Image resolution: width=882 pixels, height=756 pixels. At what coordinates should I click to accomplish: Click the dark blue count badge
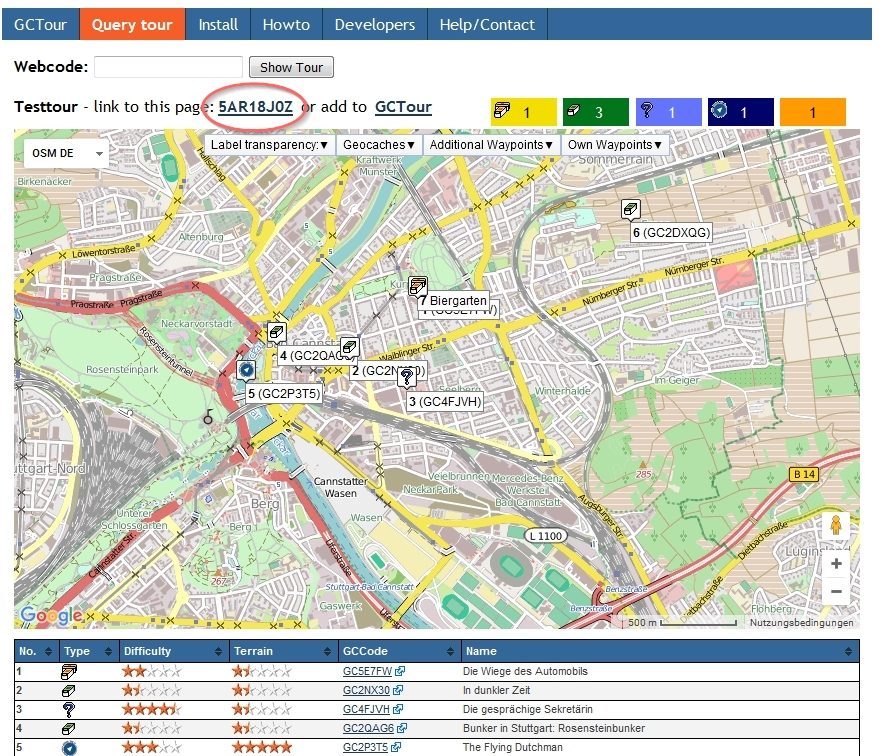point(741,112)
